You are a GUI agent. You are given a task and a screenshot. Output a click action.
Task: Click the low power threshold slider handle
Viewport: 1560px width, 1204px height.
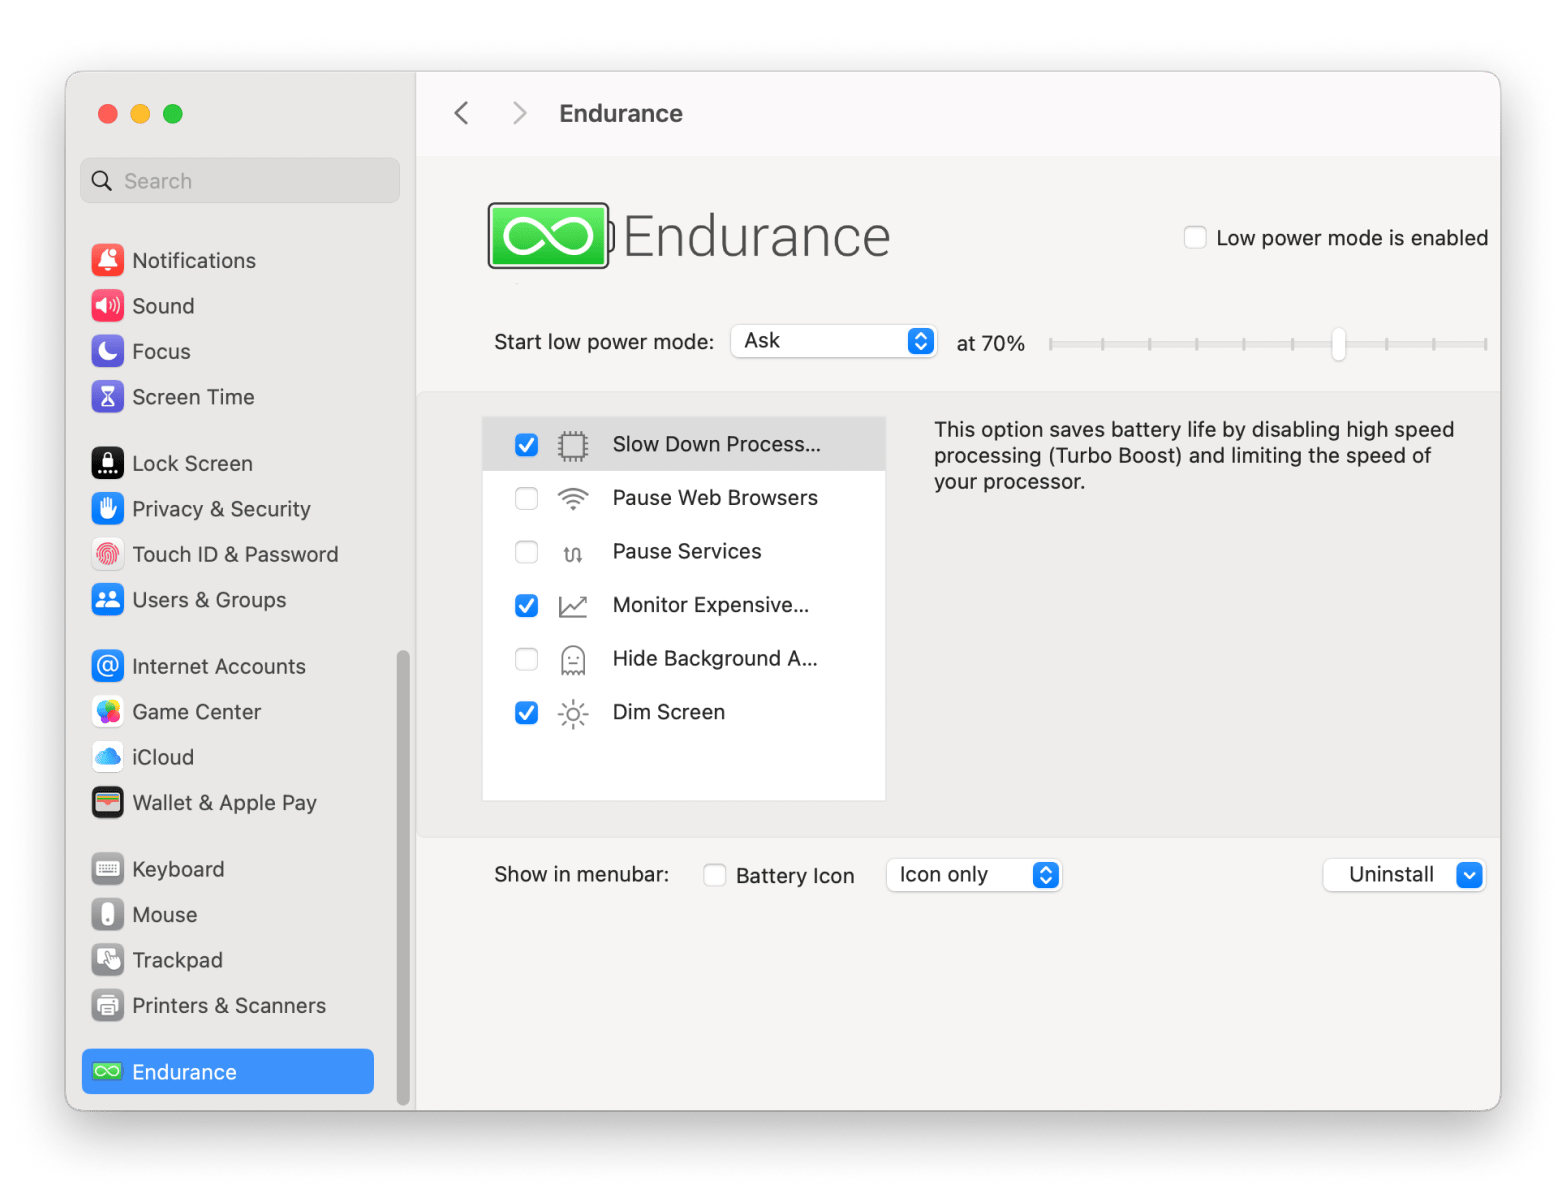pos(1338,344)
